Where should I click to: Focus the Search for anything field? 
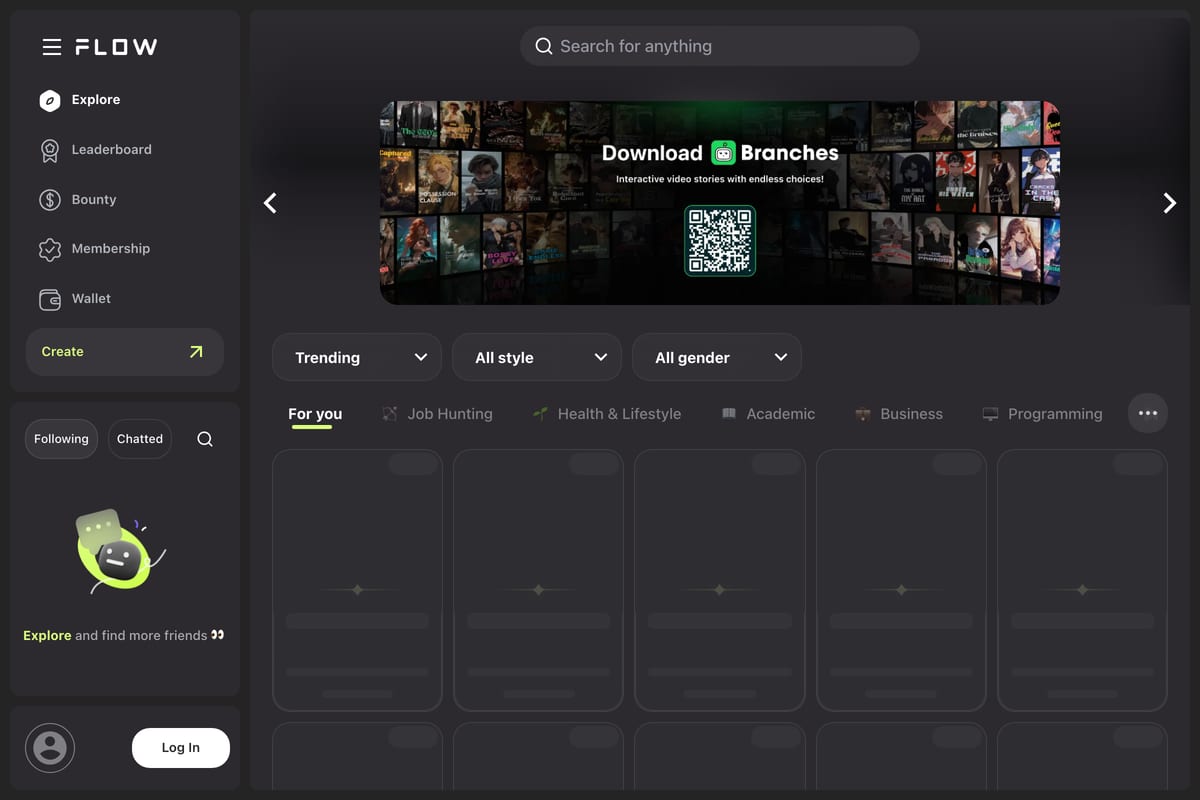coord(720,46)
